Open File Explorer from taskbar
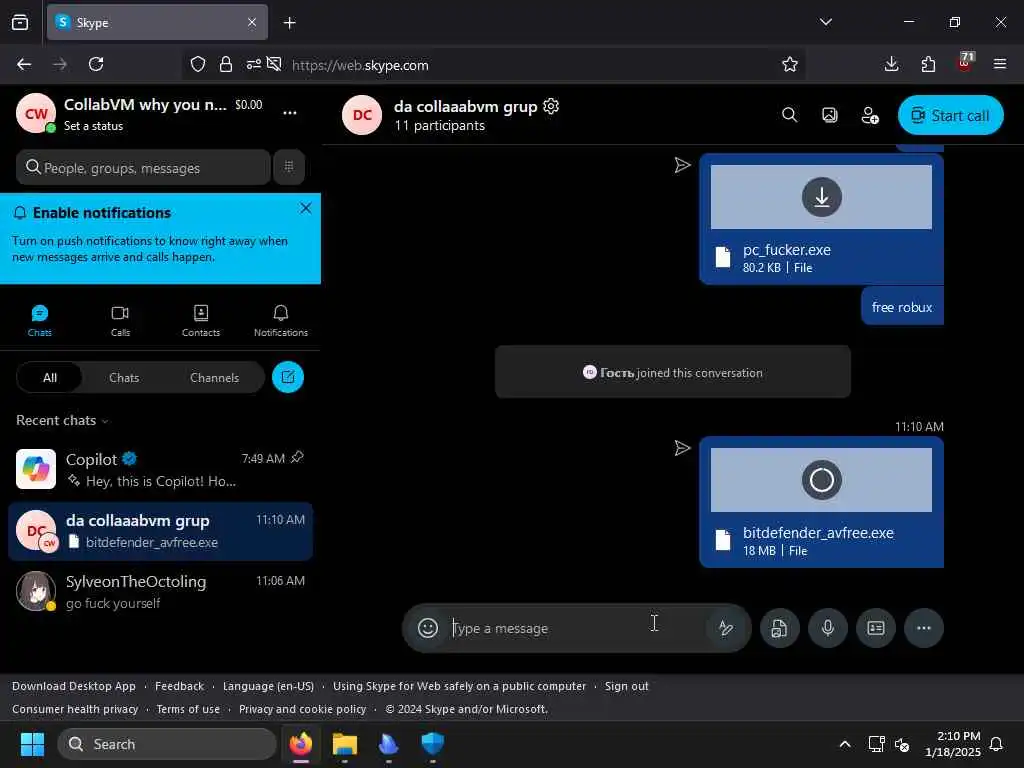1024x768 pixels. point(345,744)
